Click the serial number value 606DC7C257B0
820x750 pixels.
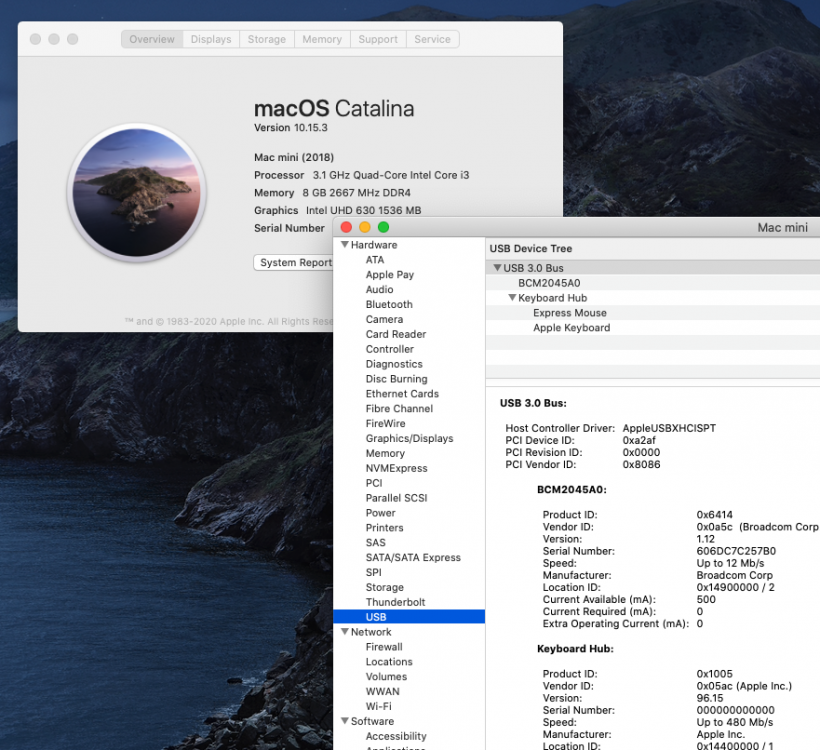(736, 551)
